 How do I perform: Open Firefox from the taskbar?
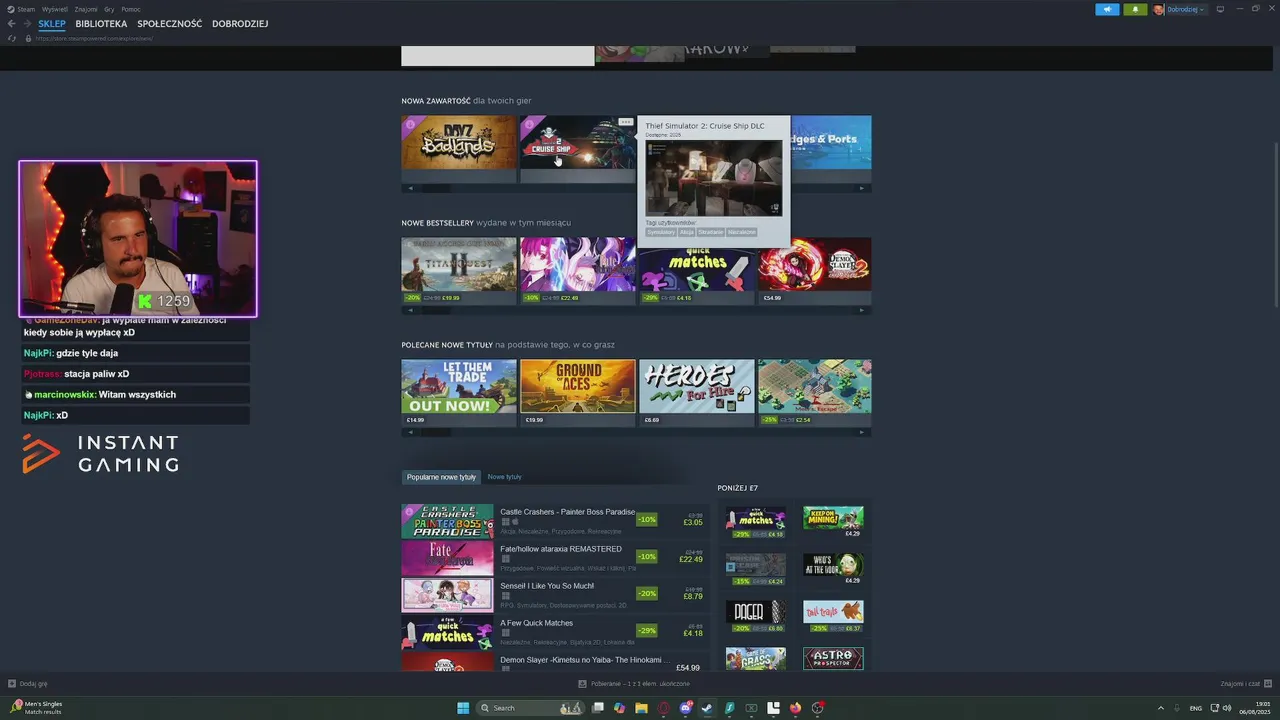pos(796,708)
